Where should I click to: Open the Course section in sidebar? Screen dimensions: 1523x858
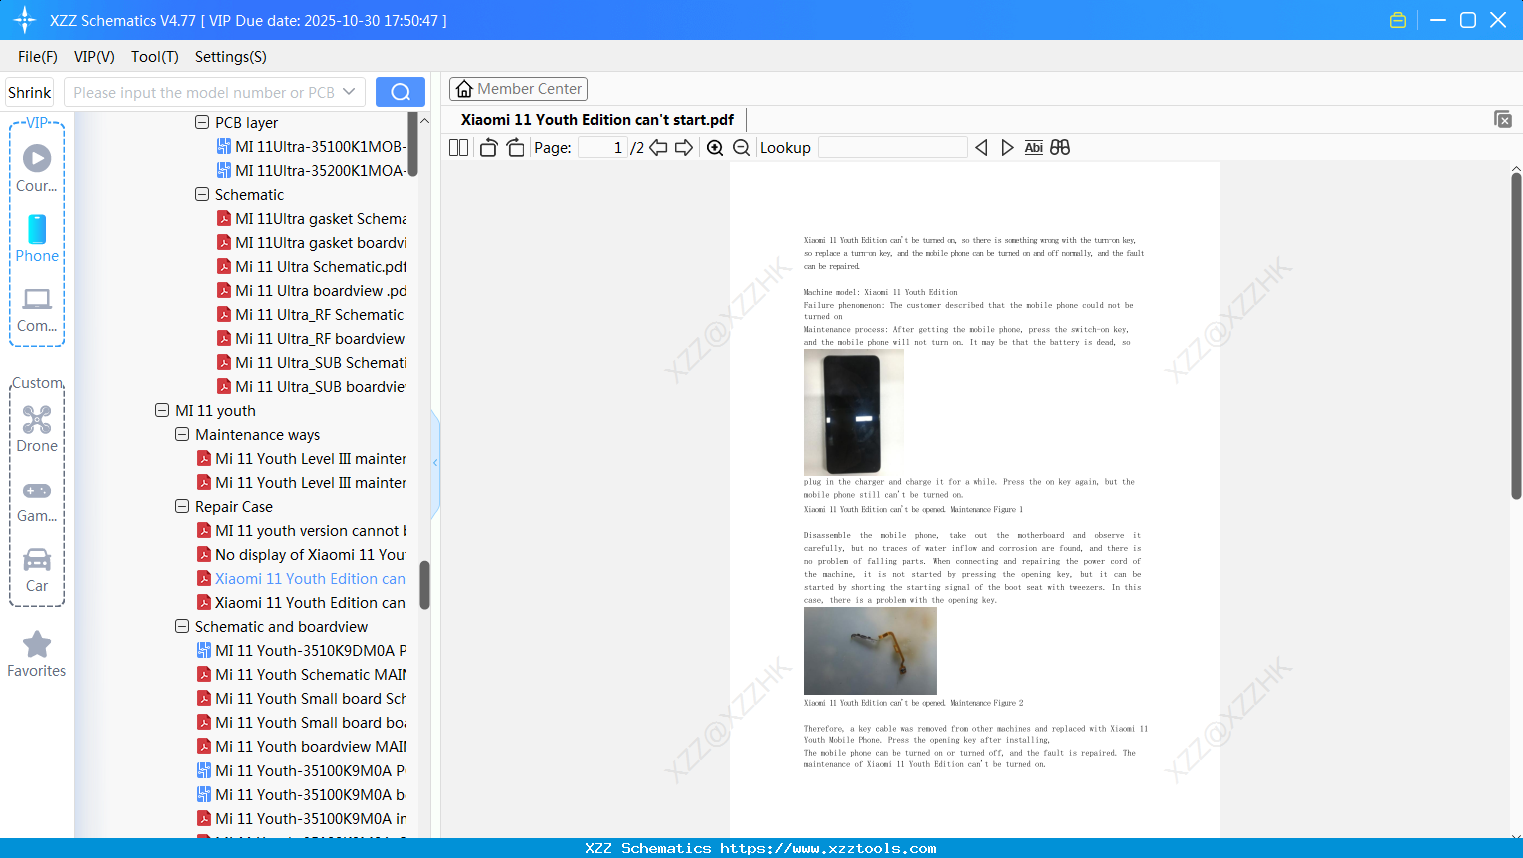pyautogui.click(x=37, y=168)
